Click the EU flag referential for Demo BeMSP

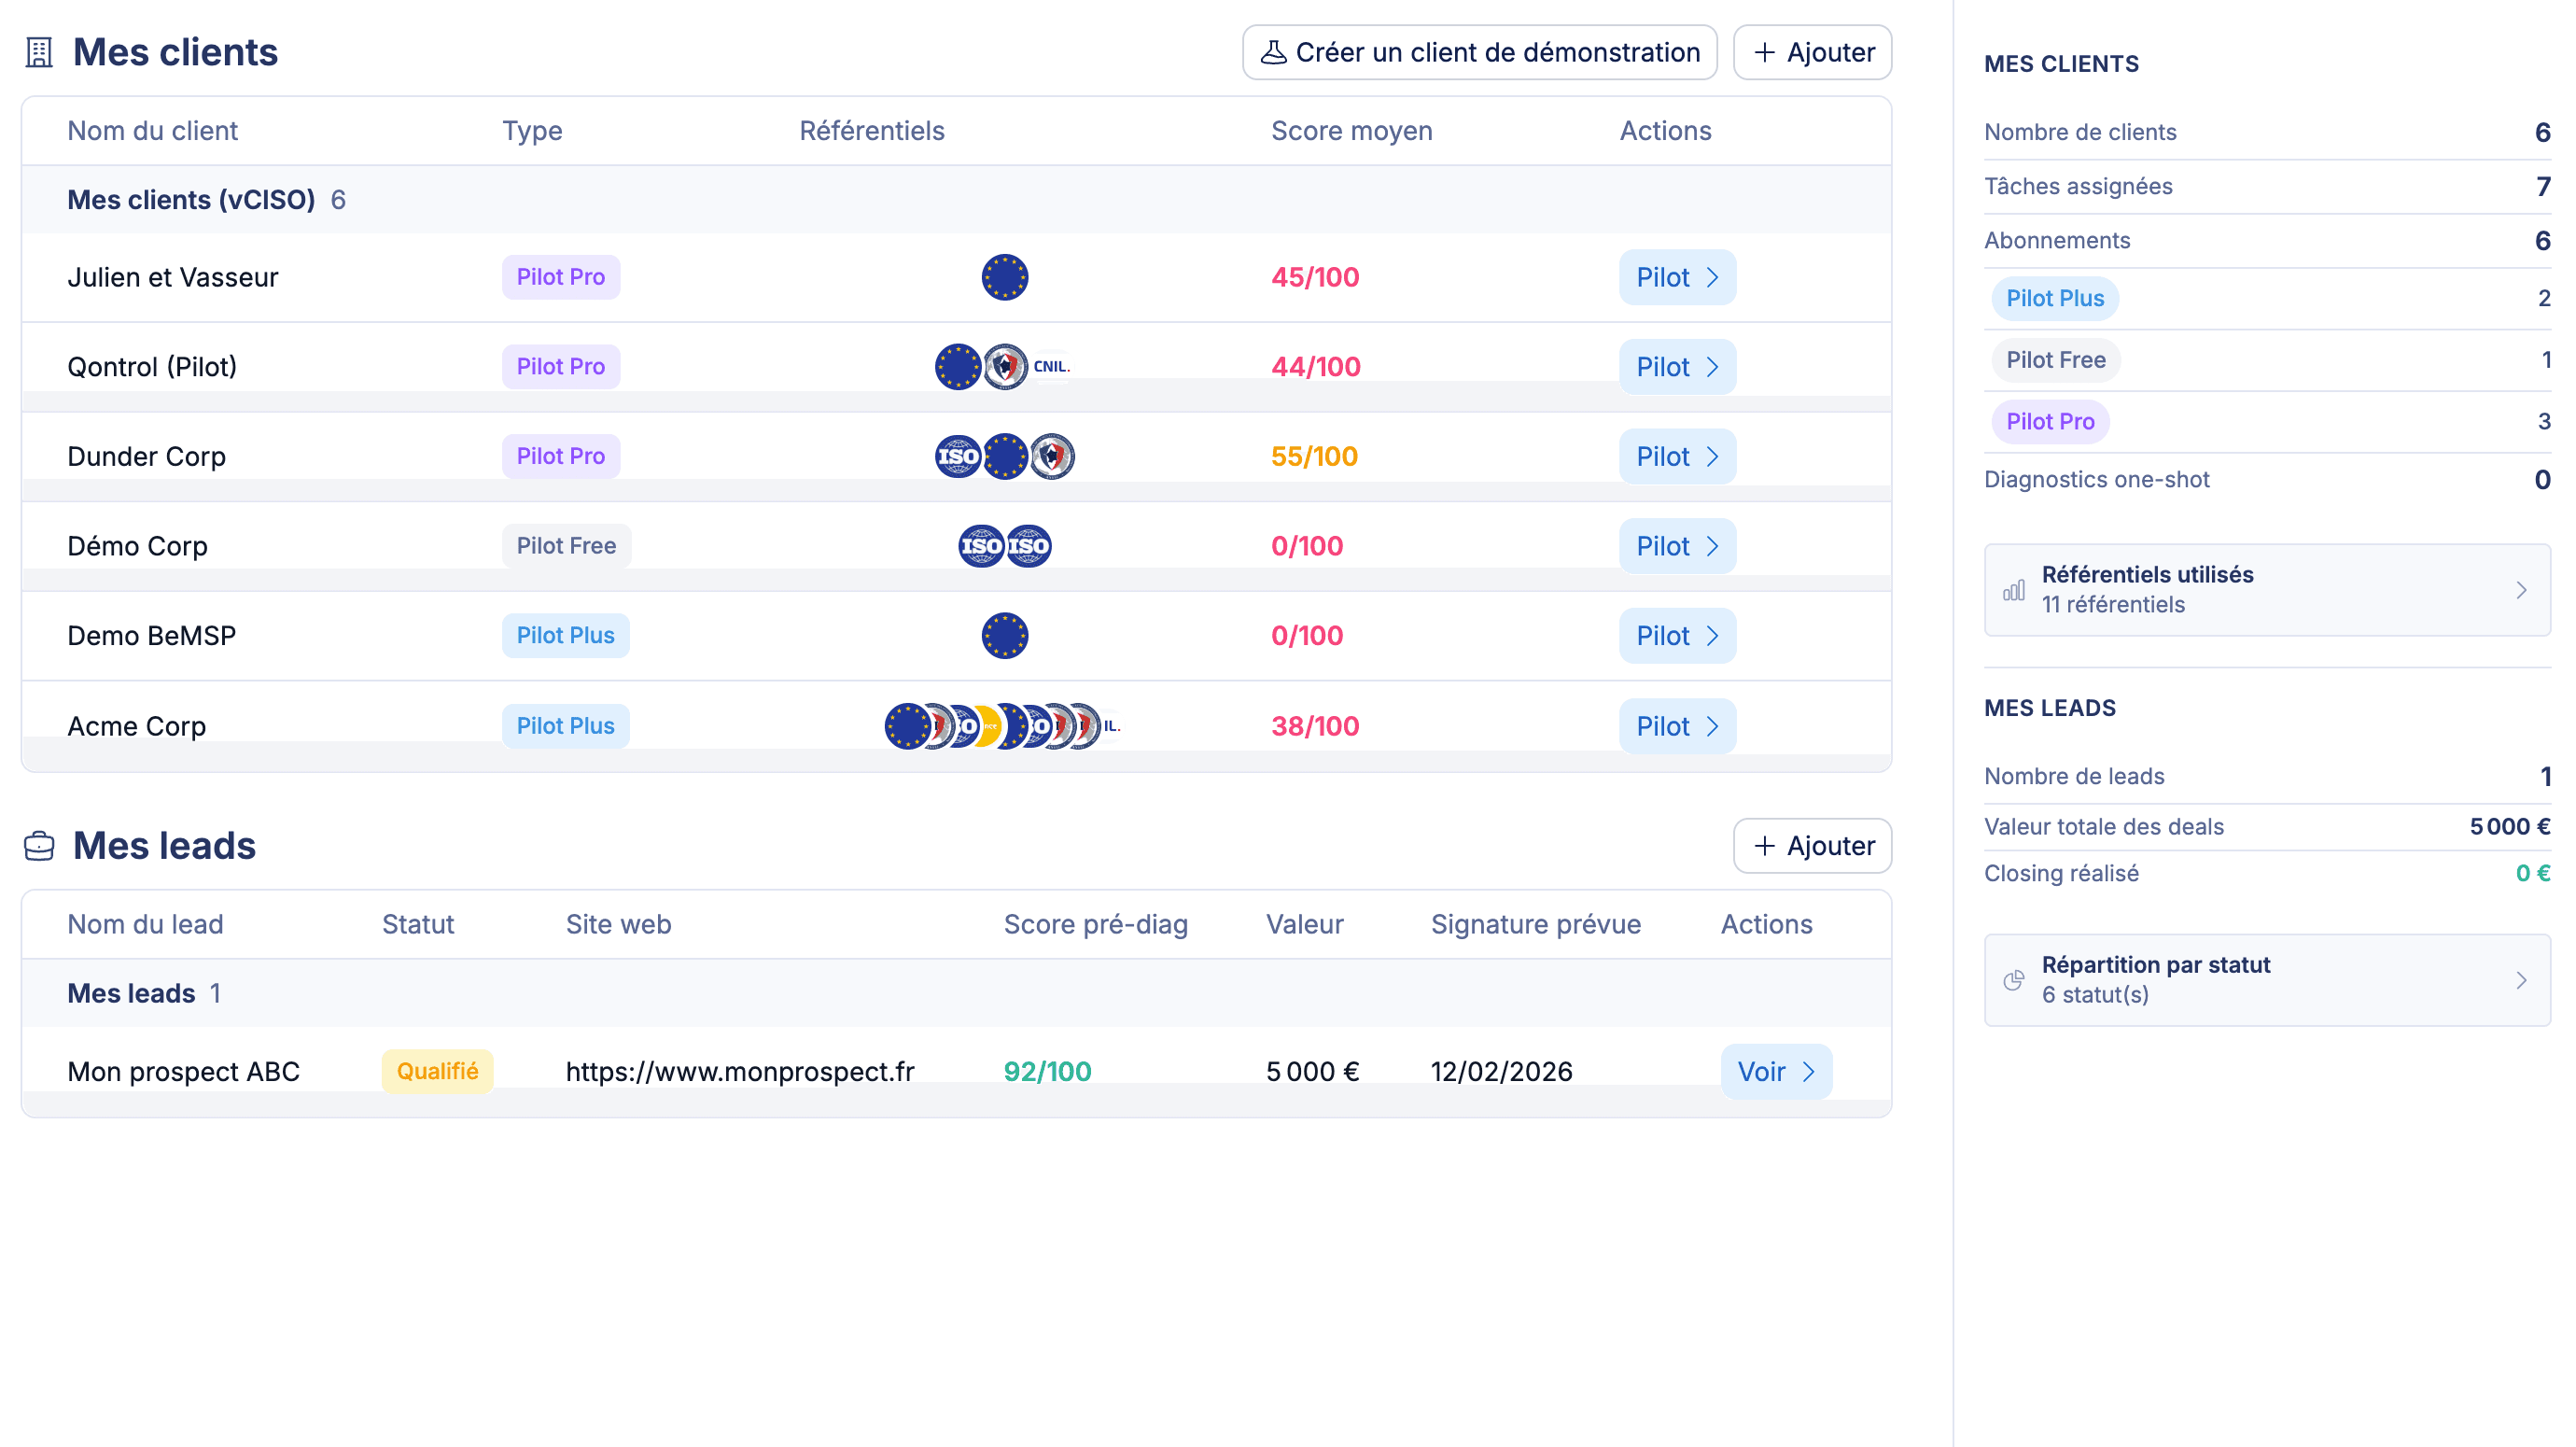(1005, 635)
